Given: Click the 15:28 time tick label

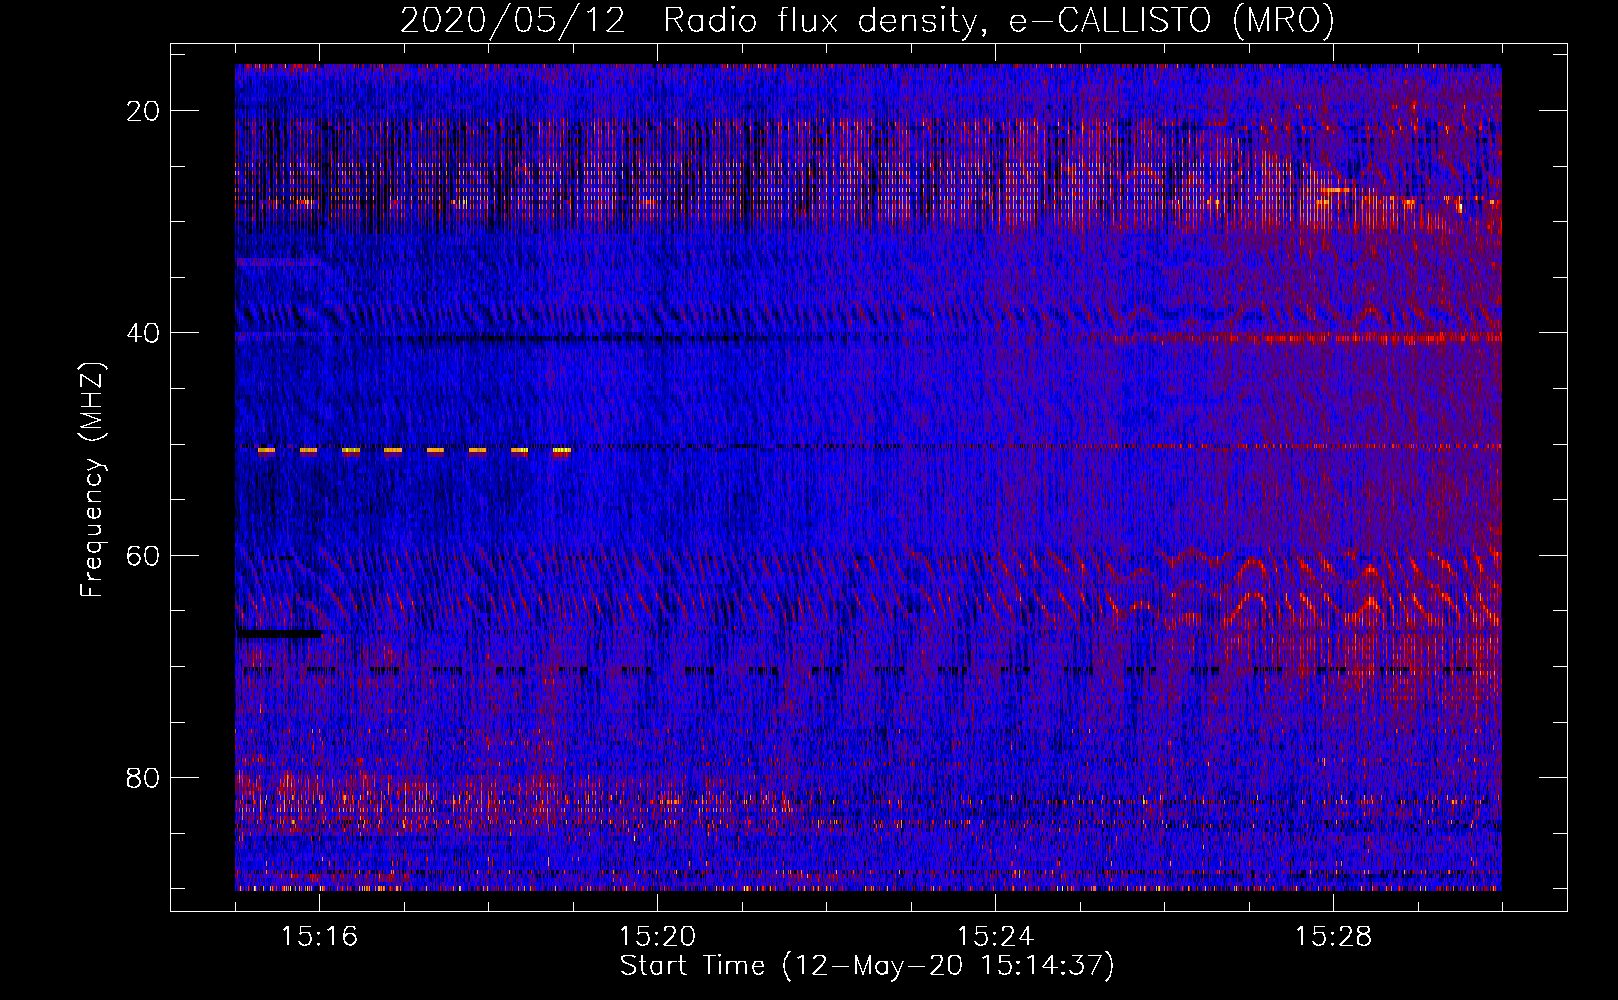Looking at the screenshot, I should coord(1333,937).
